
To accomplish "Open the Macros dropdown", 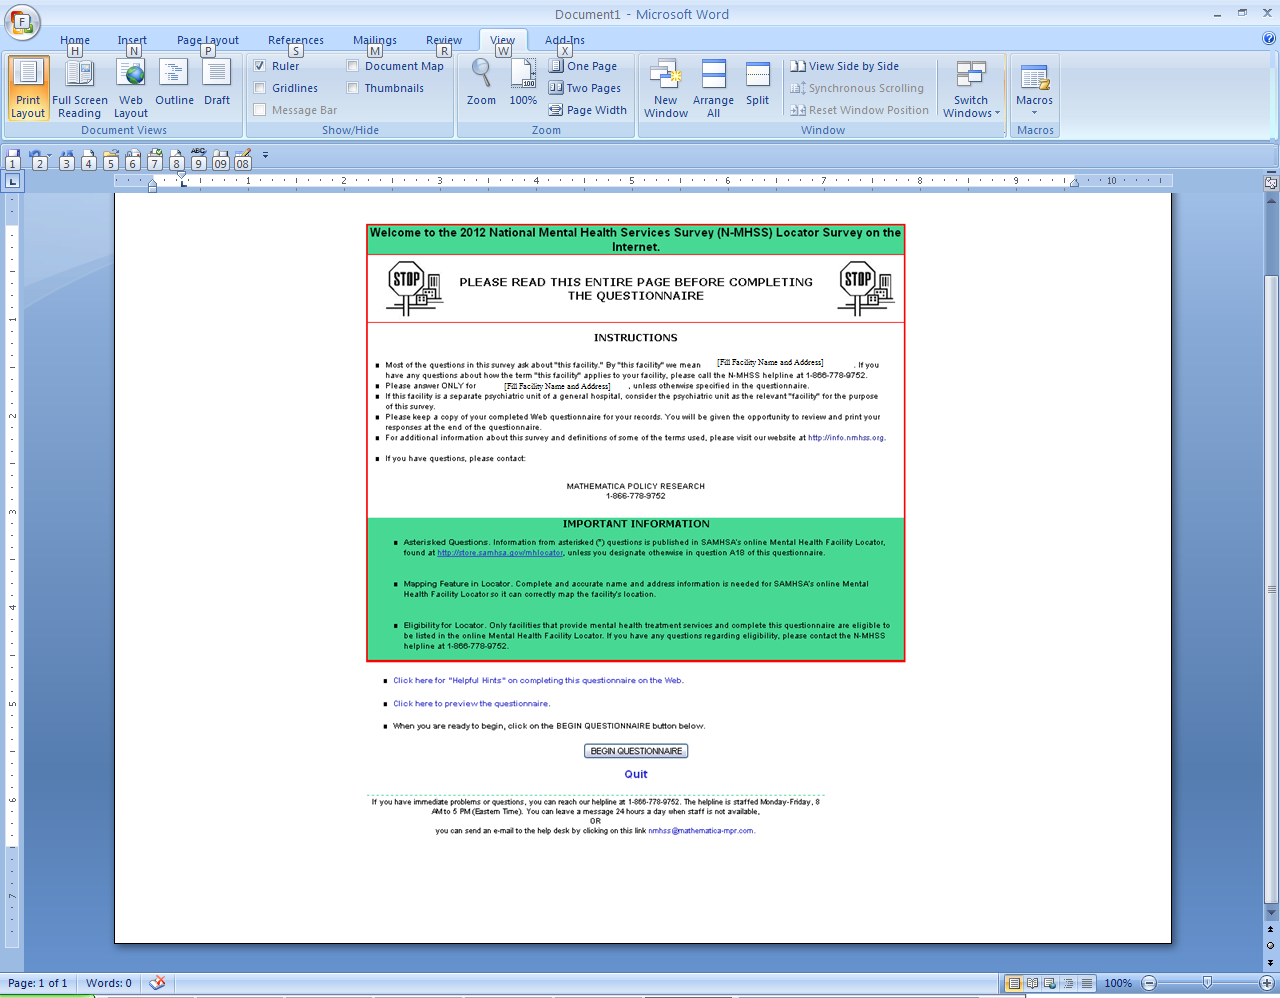I will click(1034, 88).
